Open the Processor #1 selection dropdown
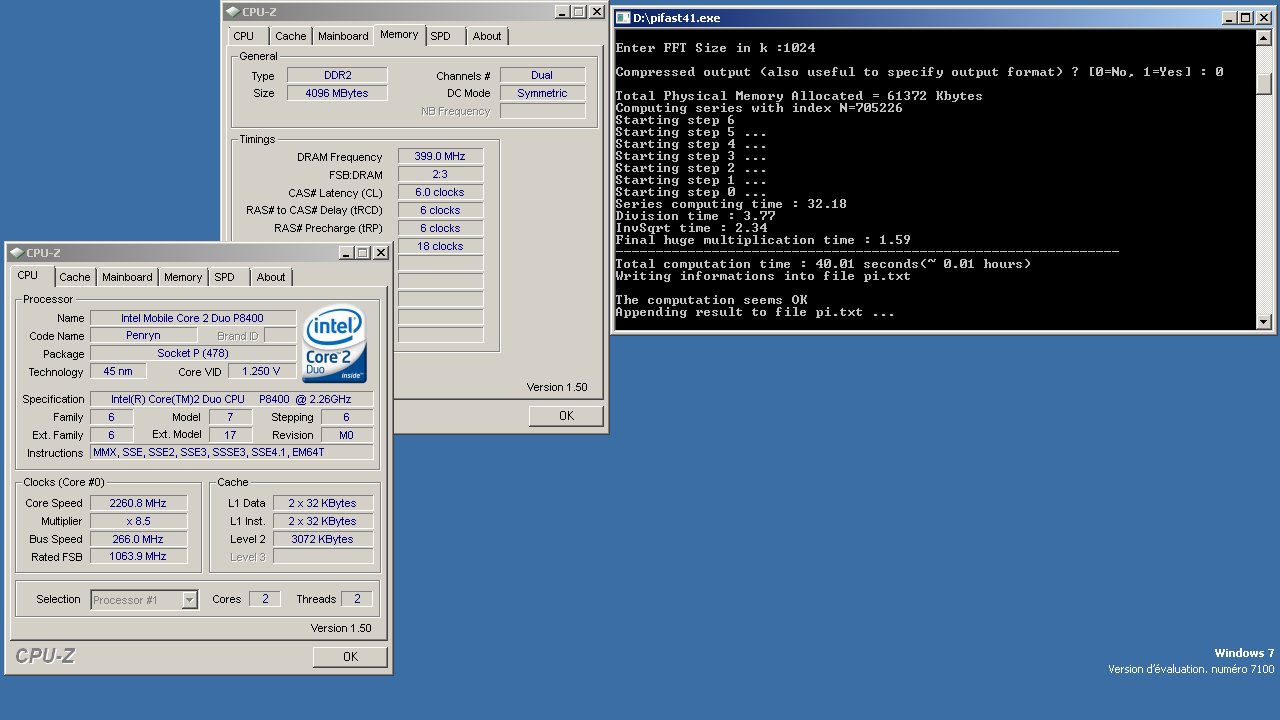 click(x=189, y=600)
